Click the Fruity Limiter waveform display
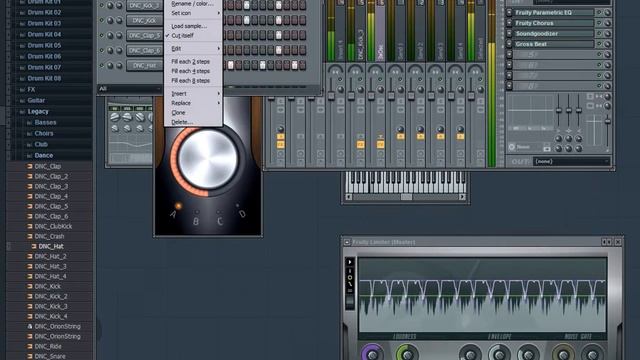The height and width of the screenshot is (360, 640). (482, 295)
